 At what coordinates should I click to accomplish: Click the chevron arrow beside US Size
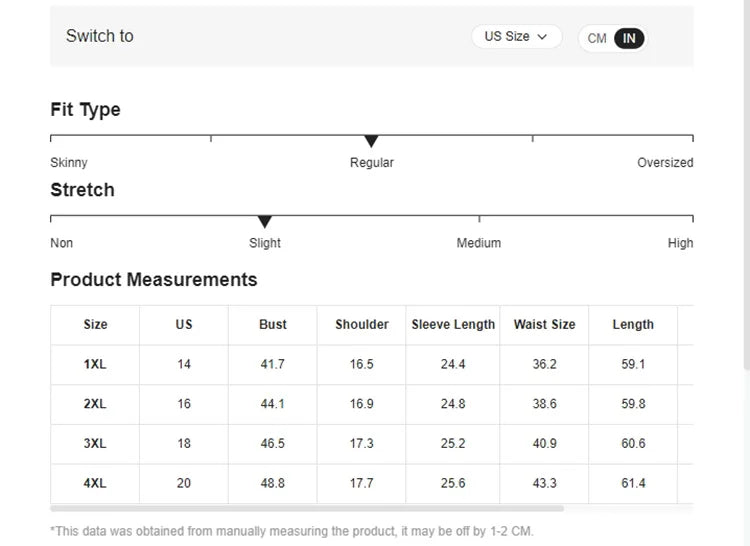(542, 37)
